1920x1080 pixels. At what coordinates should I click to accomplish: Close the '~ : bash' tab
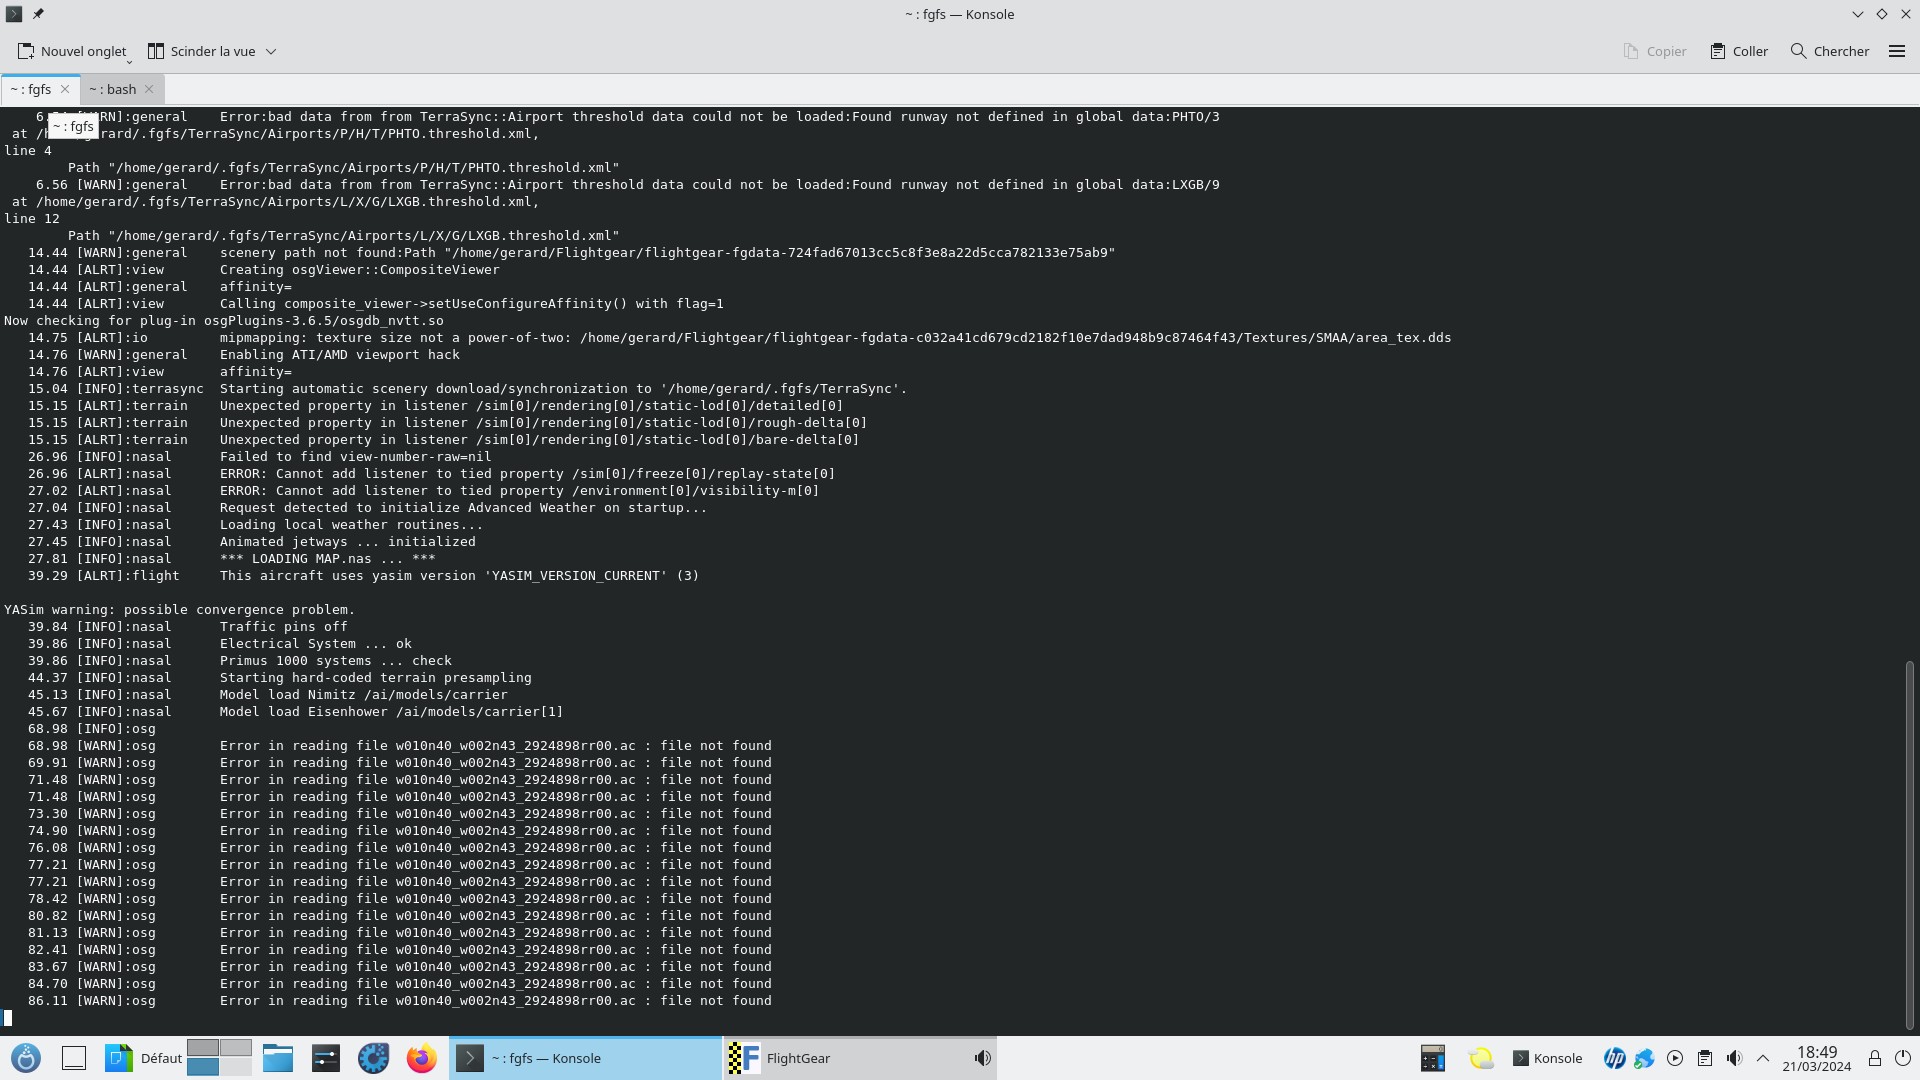(x=149, y=89)
